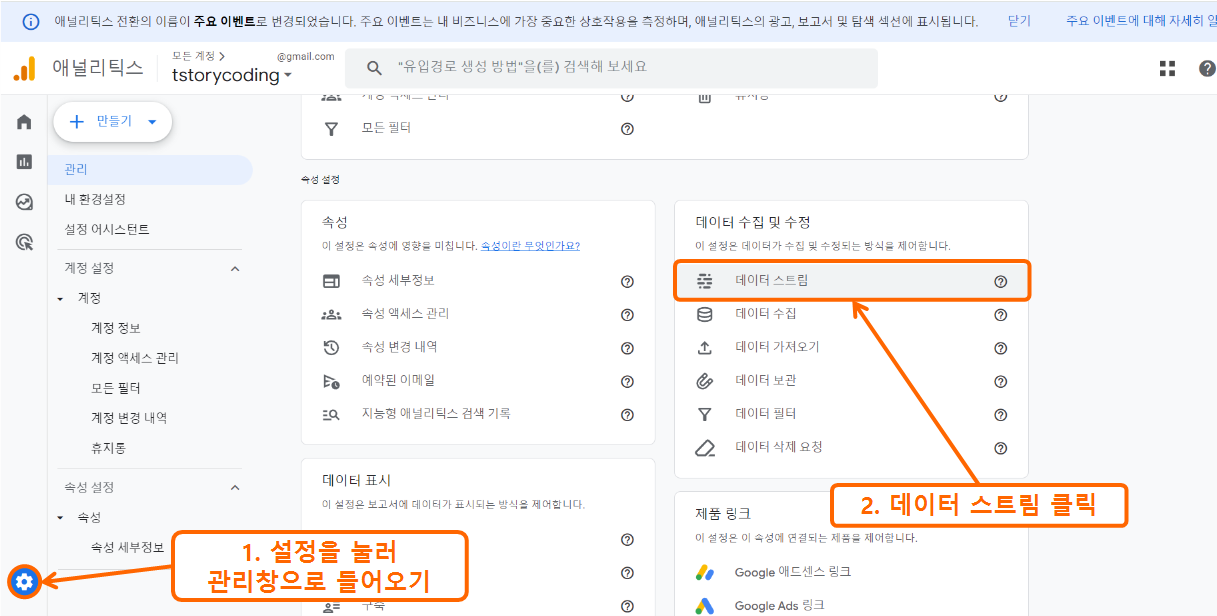This screenshot has width=1217, height=616.
Task: Click the settings gear in sidebar
Action: tap(23, 581)
